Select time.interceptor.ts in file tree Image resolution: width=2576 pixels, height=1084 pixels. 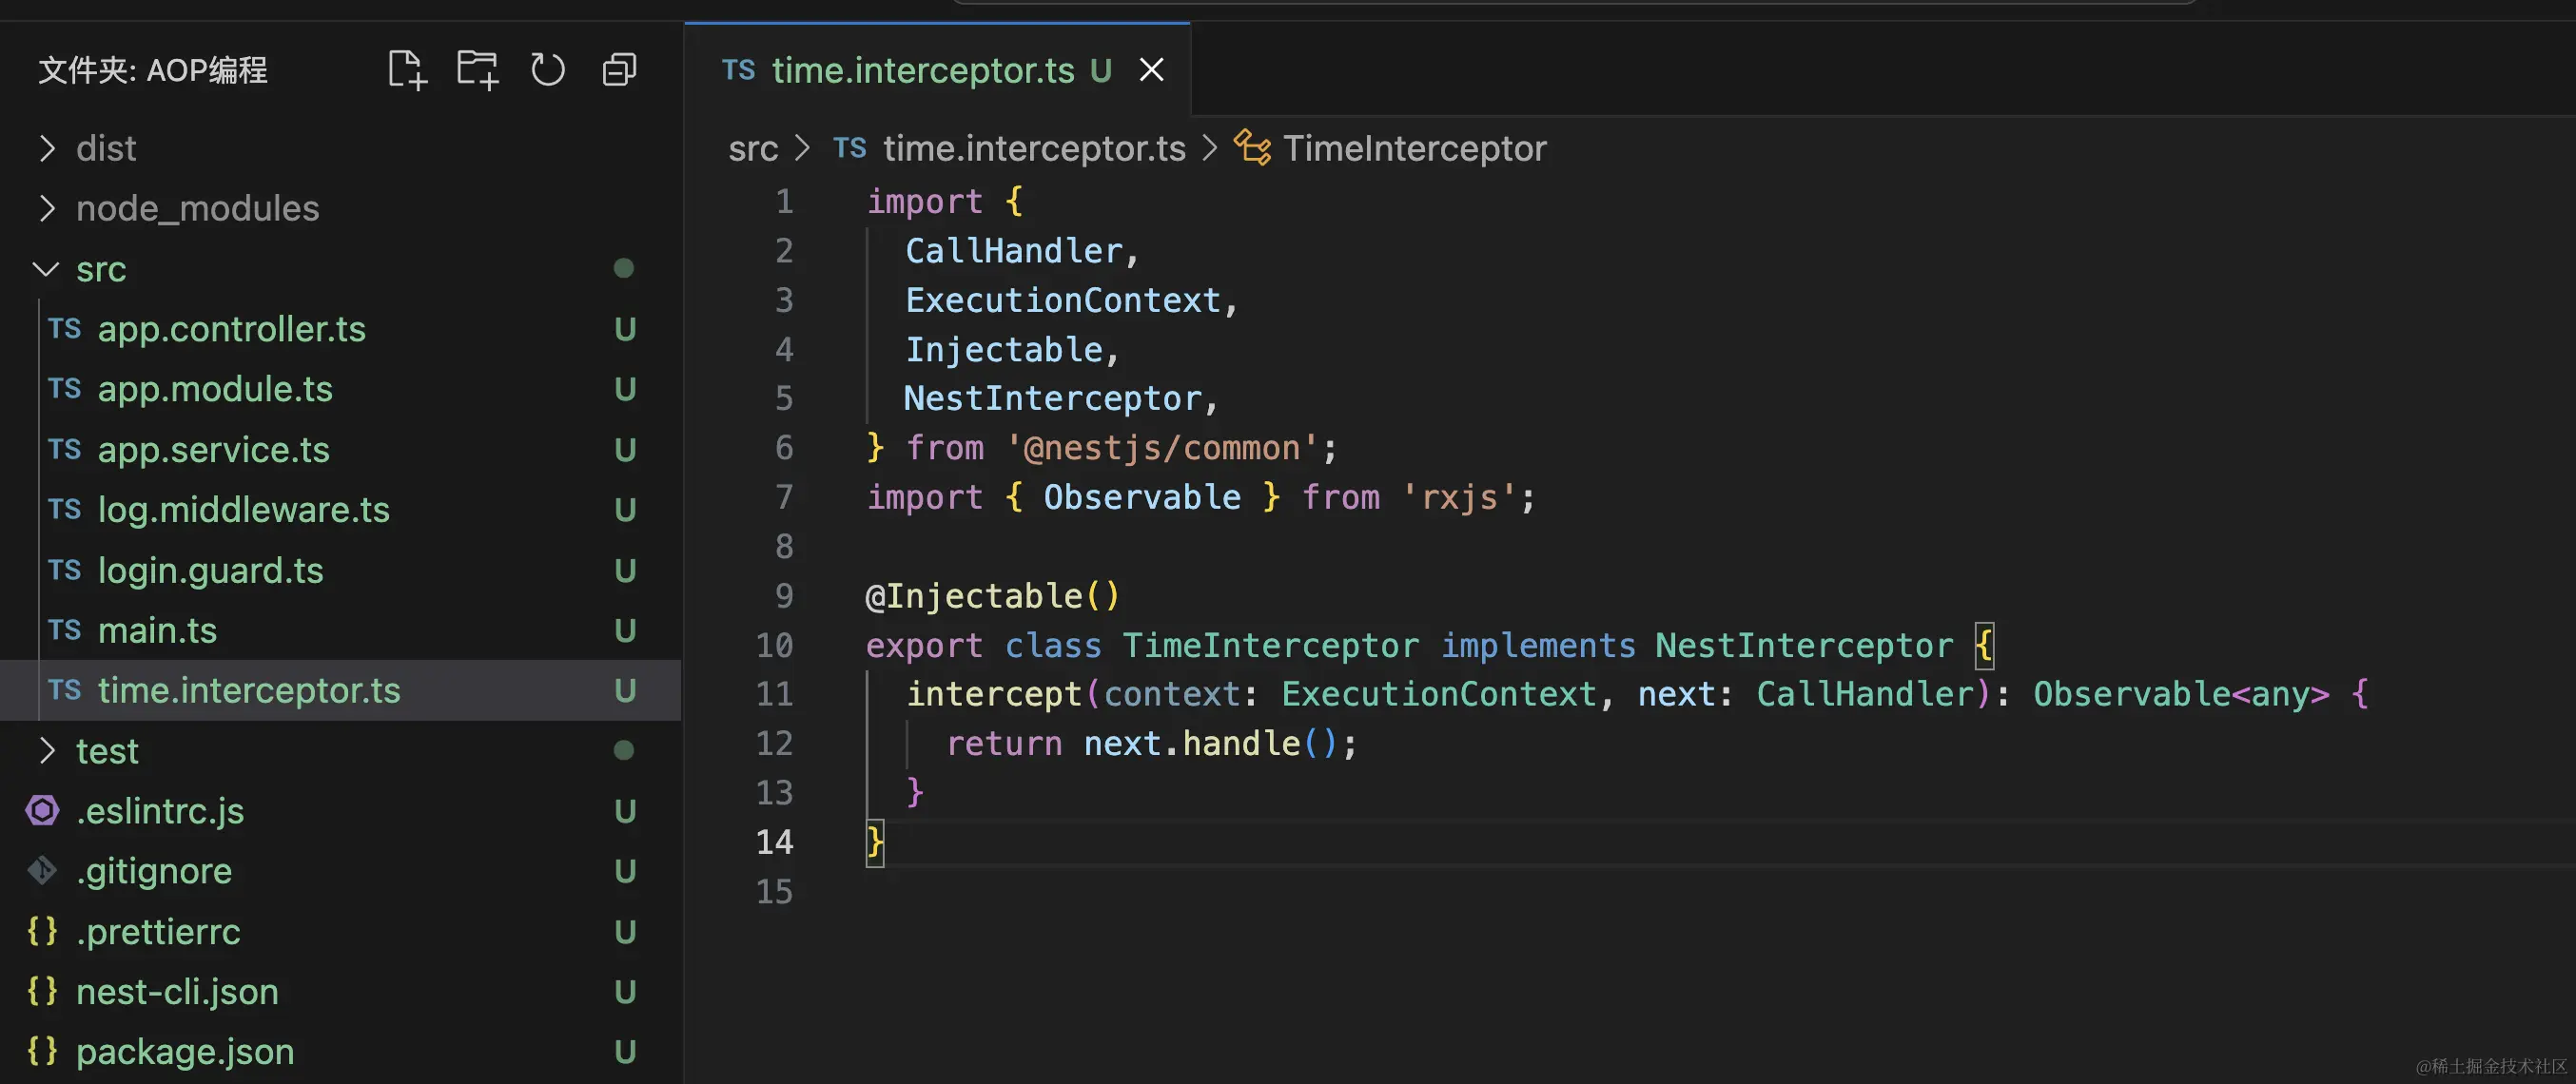click(x=340, y=690)
